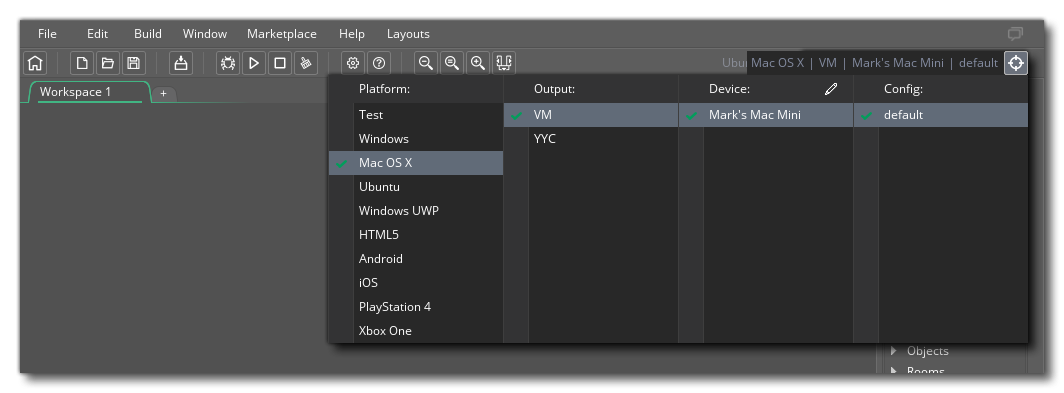Select the PlayStation 4 platform
This screenshot has width=1064, height=393.
point(416,307)
